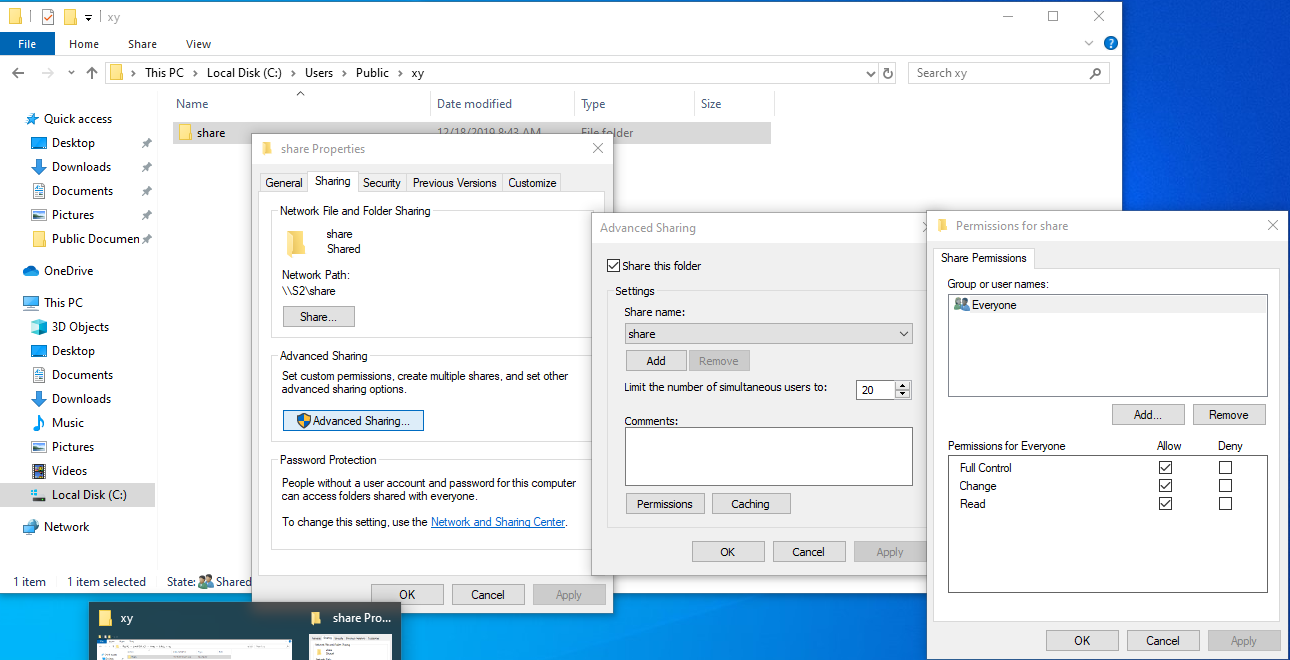Check Deny Full Control checkbox
Image resolution: width=1290 pixels, height=660 pixels.
(x=1226, y=468)
